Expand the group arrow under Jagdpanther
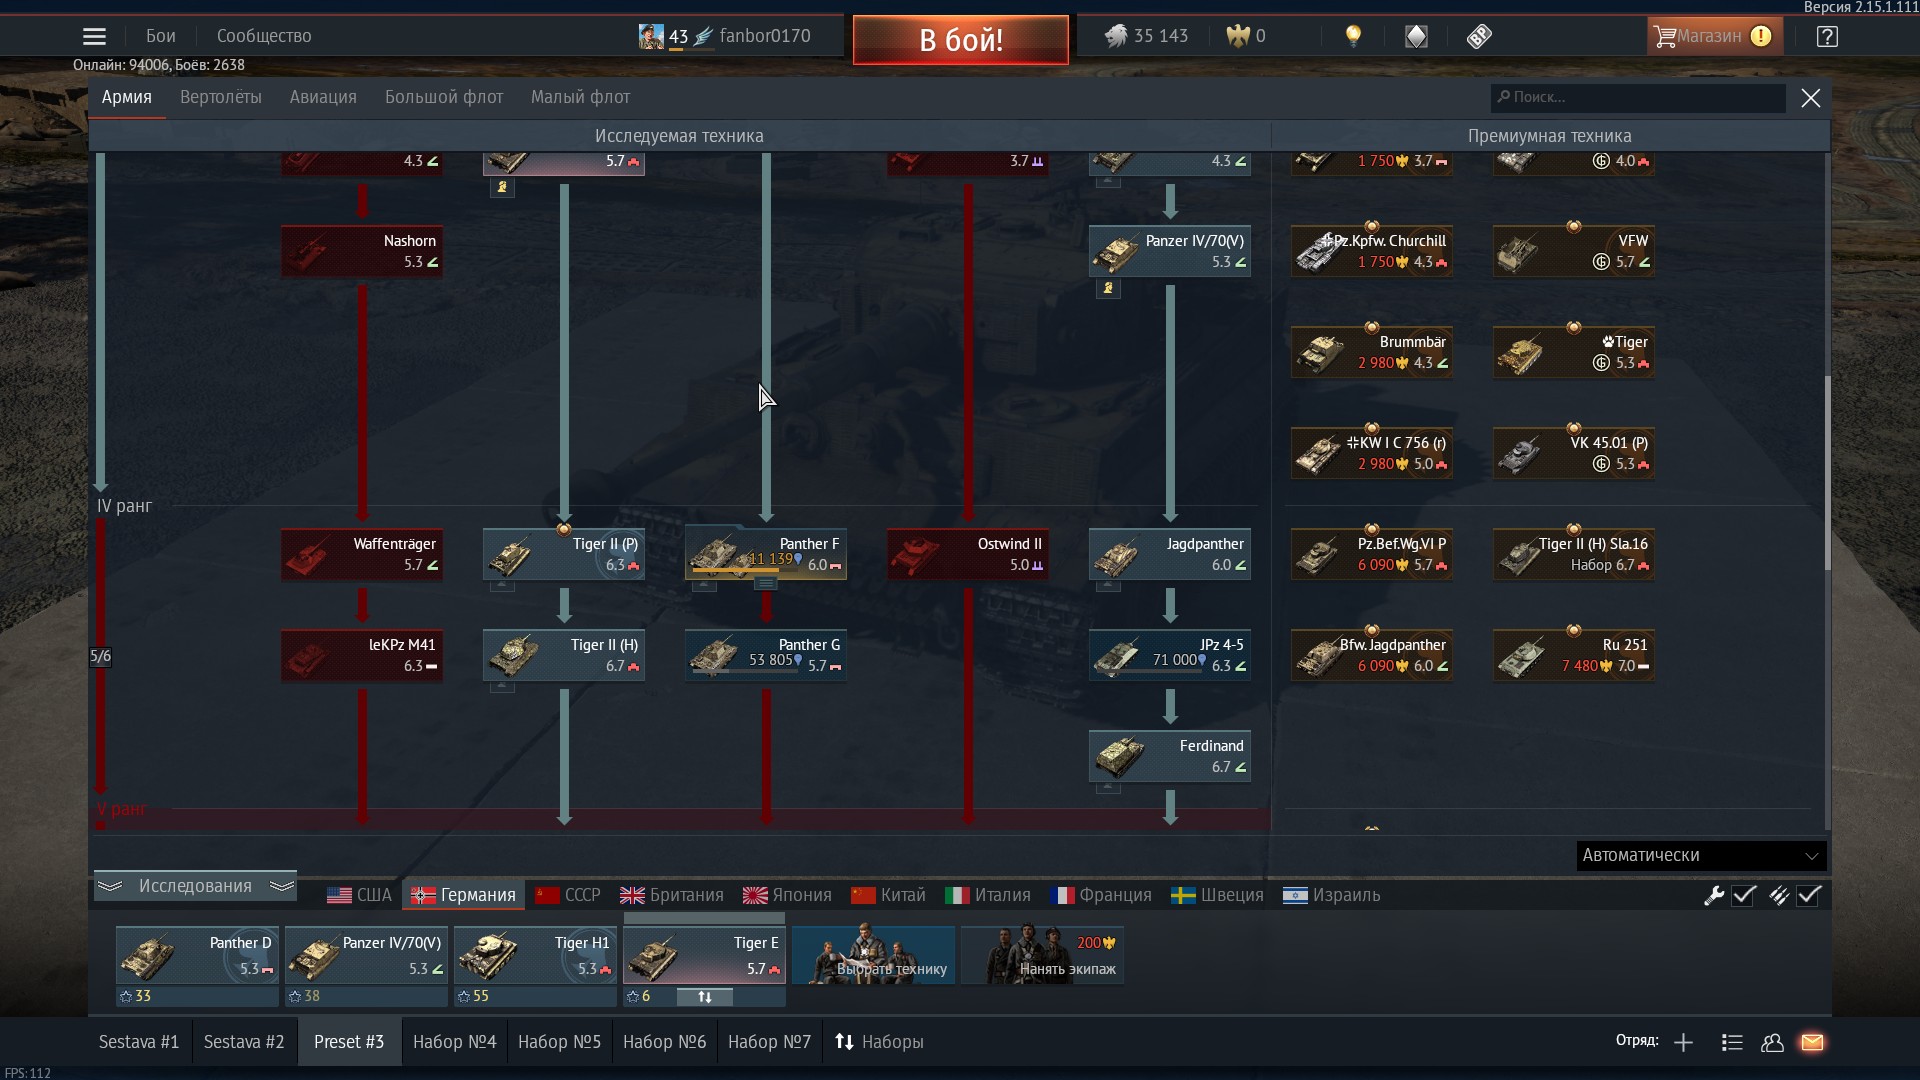 (1108, 585)
